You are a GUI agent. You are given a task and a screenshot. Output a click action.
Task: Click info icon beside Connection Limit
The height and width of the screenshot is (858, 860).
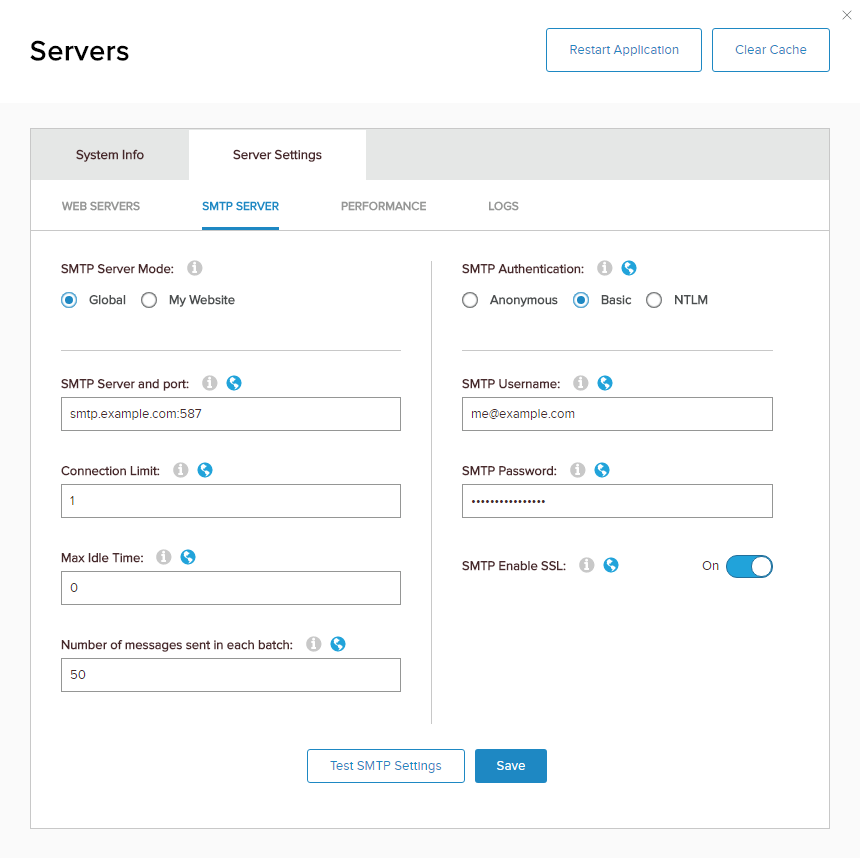[x=180, y=470]
